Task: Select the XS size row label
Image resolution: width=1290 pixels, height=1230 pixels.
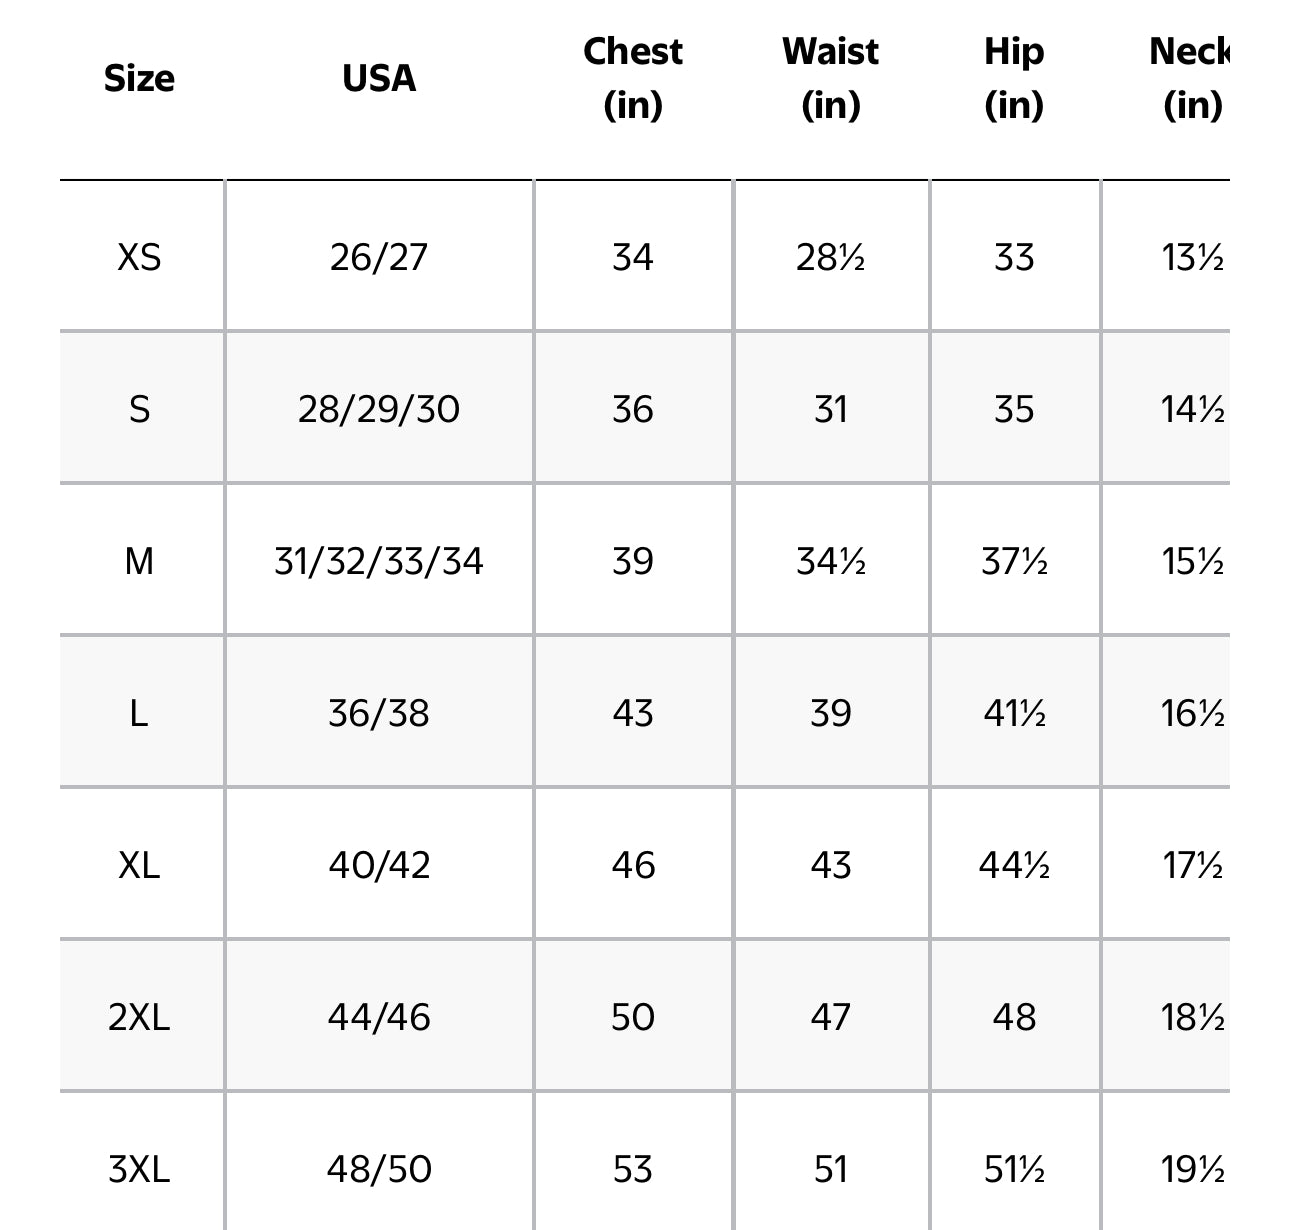Action: click(x=139, y=257)
